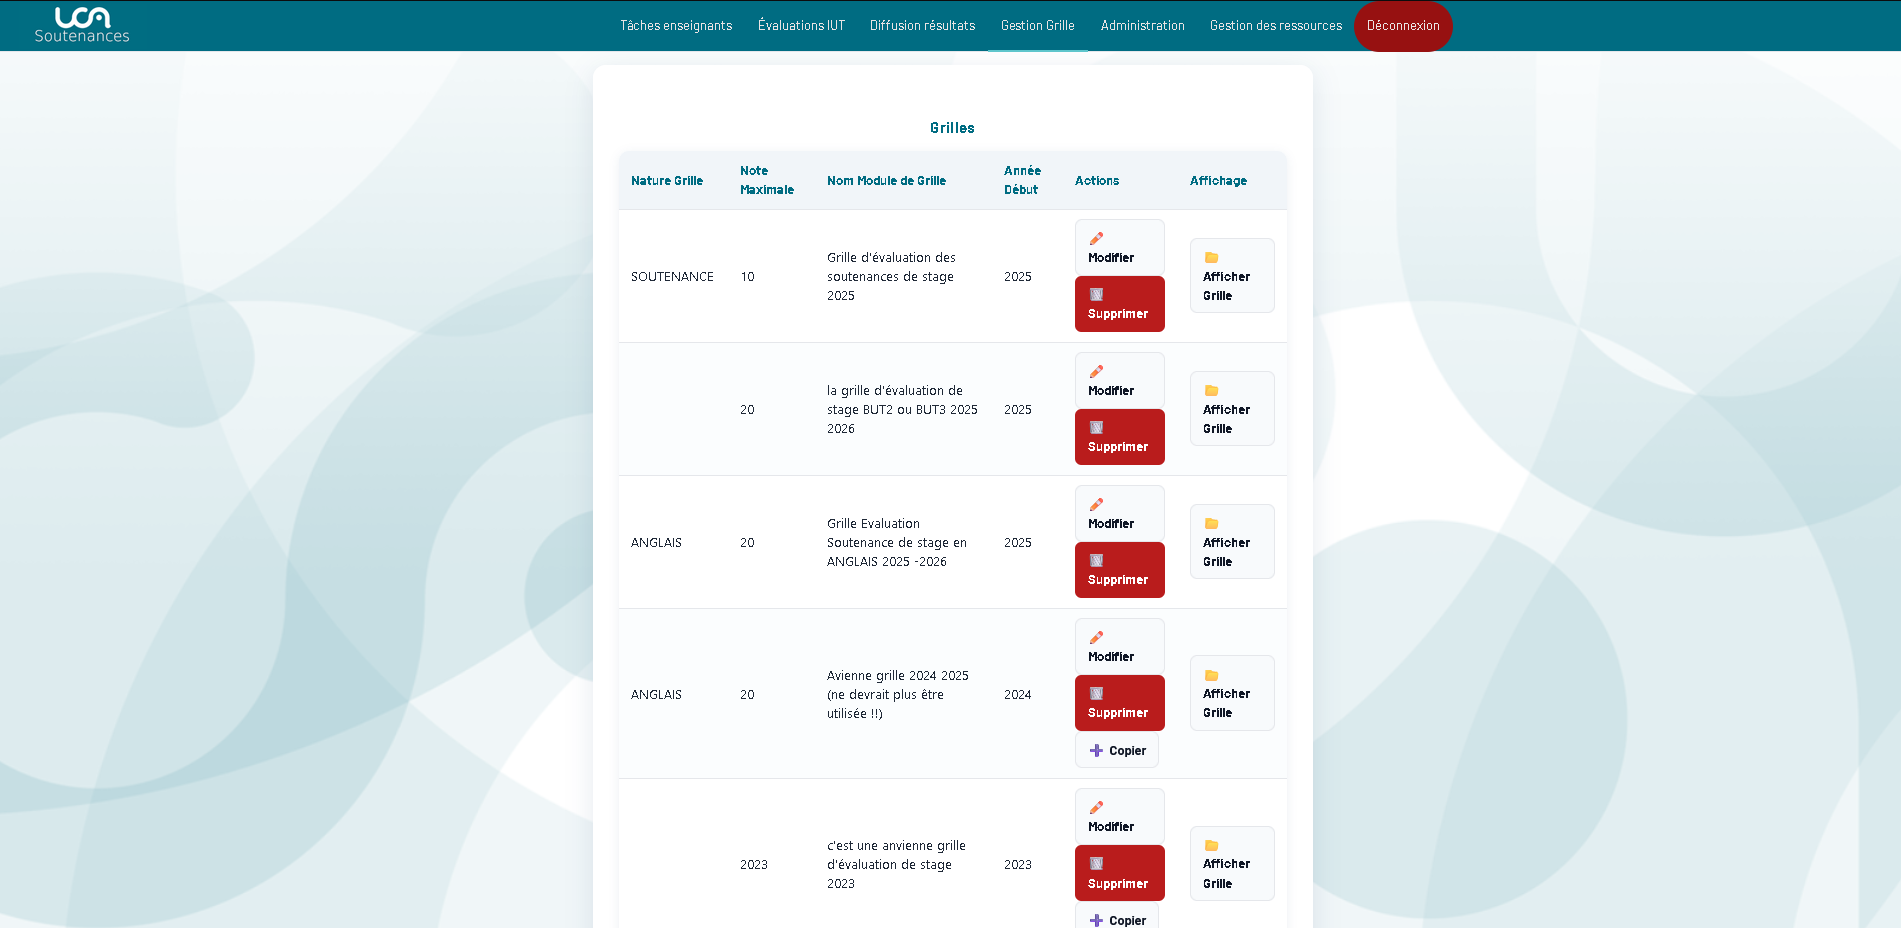Screen dimensions: 1901x928
Task: Click the UCA Soutenances logo
Action: pos(82,24)
